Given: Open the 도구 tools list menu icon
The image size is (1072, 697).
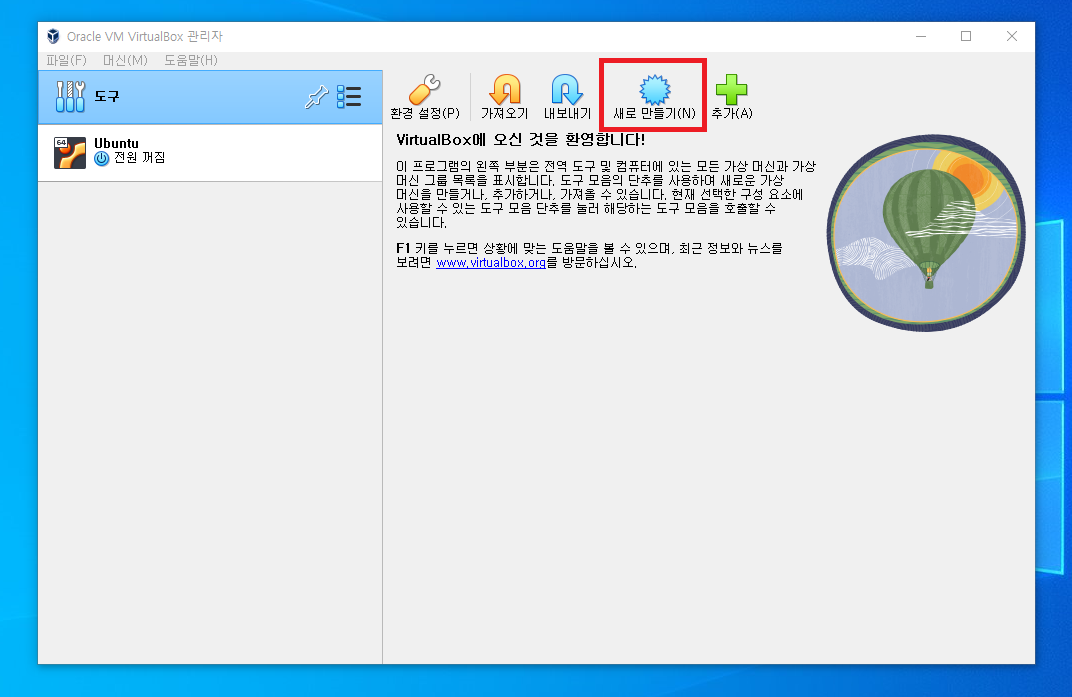Looking at the screenshot, I should point(349,96).
